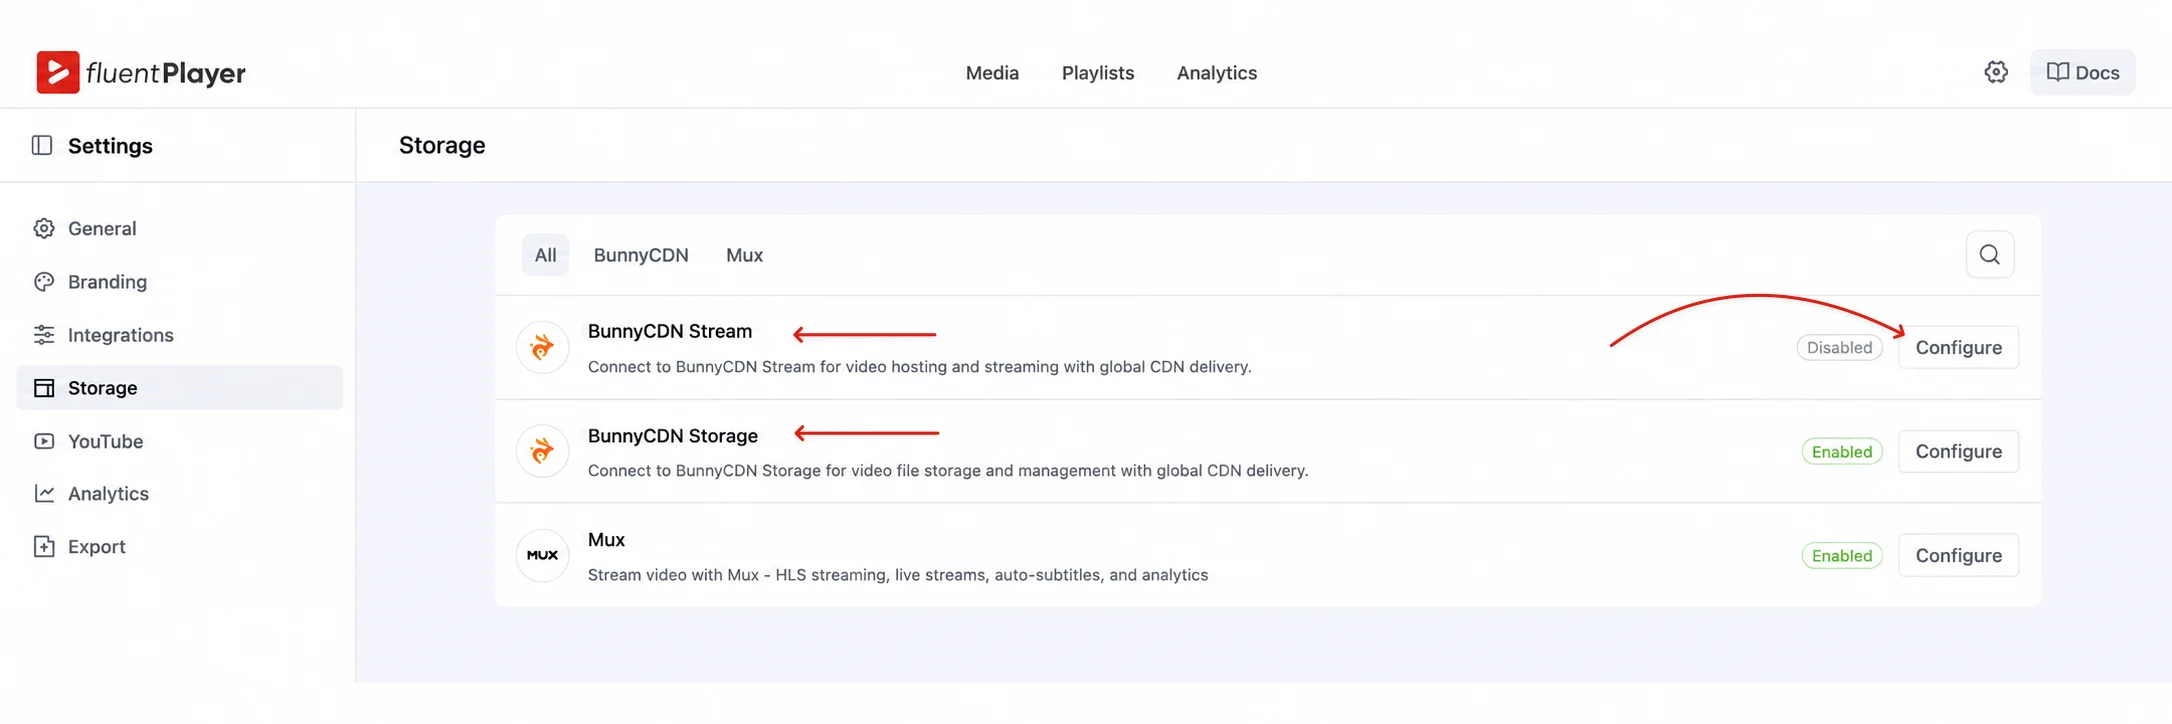Select the YouTube play icon in sidebar

44,441
